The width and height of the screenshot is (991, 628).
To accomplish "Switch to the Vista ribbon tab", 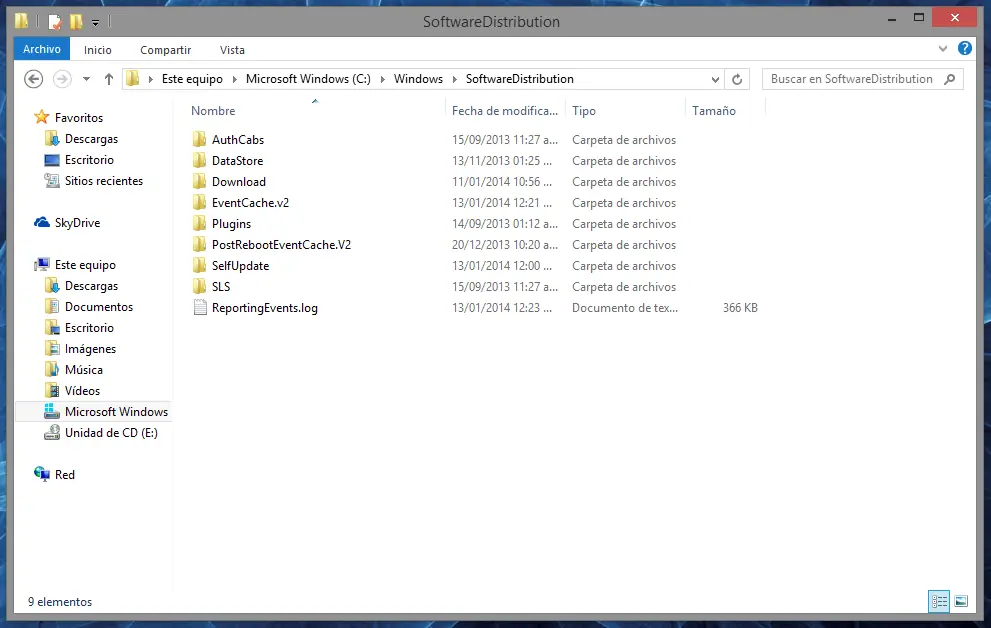I will click(232, 50).
